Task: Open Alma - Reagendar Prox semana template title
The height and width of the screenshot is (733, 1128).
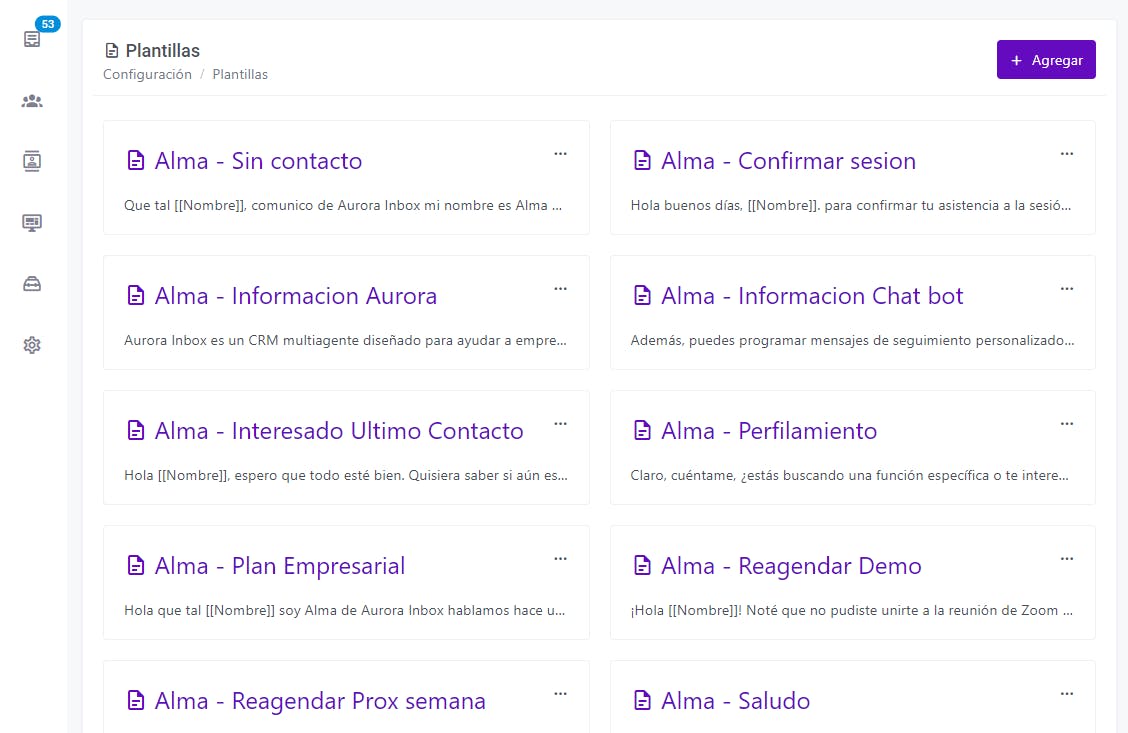Action: 320,700
